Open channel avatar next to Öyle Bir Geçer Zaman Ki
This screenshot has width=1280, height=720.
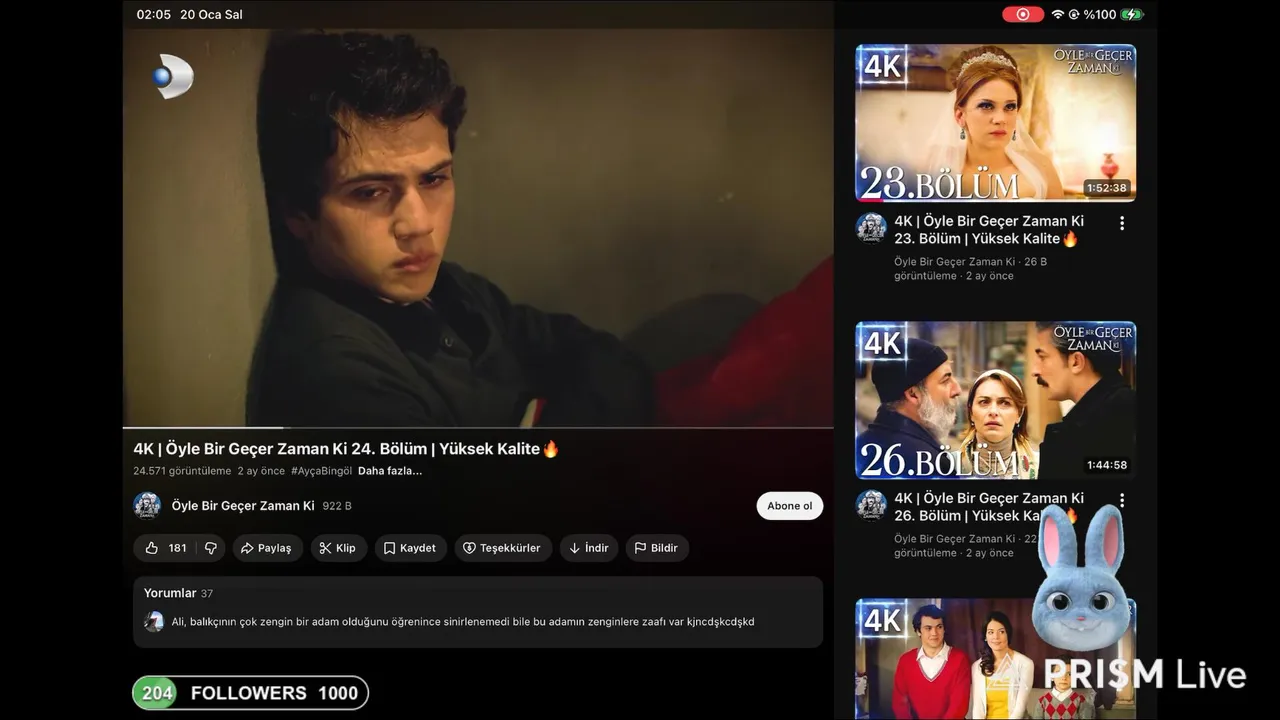[147, 506]
